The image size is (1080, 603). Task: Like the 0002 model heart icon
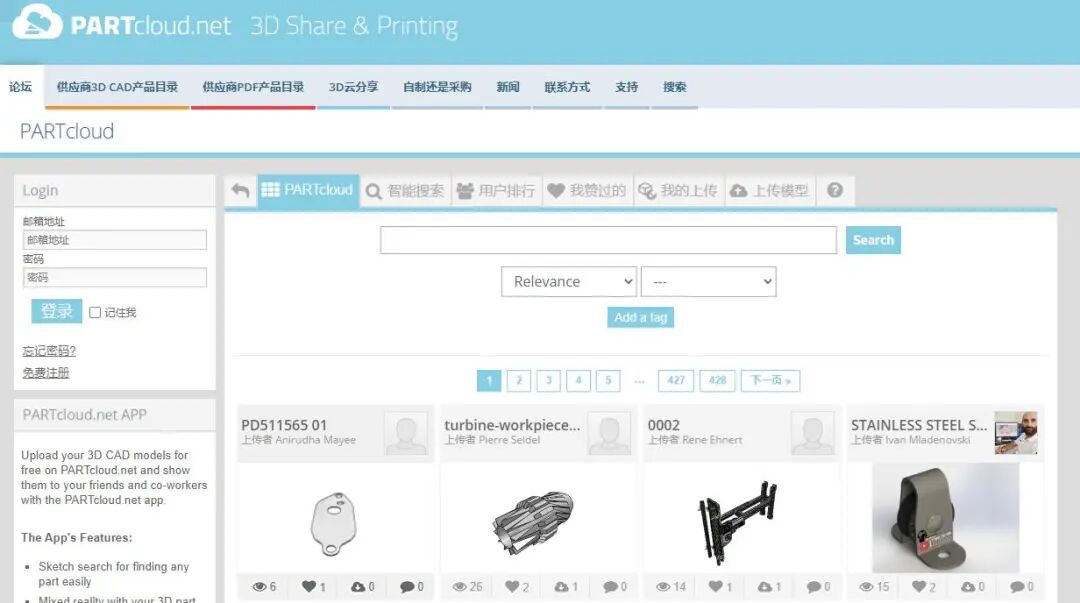pos(716,586)
